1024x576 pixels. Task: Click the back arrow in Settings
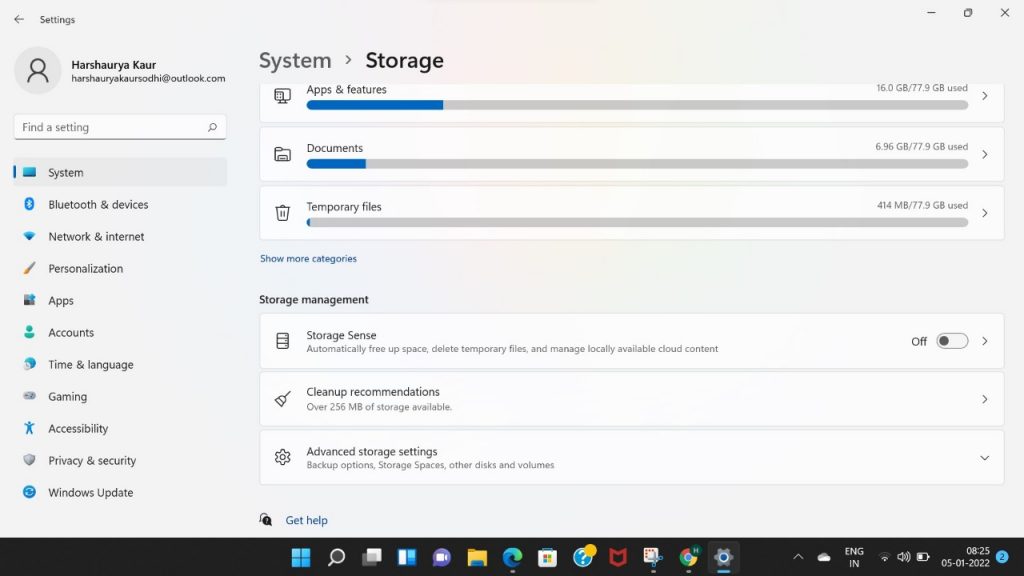19,20
